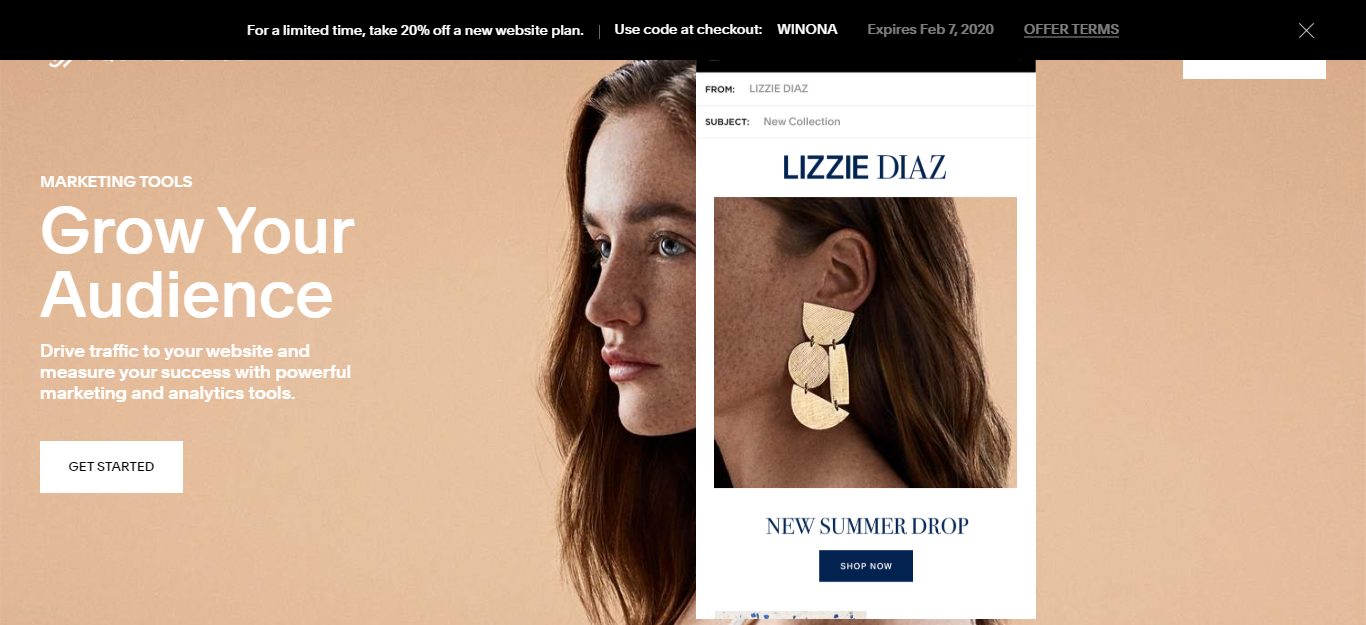Click the LIZZIE DIAZ email logo

click(865, 167)
